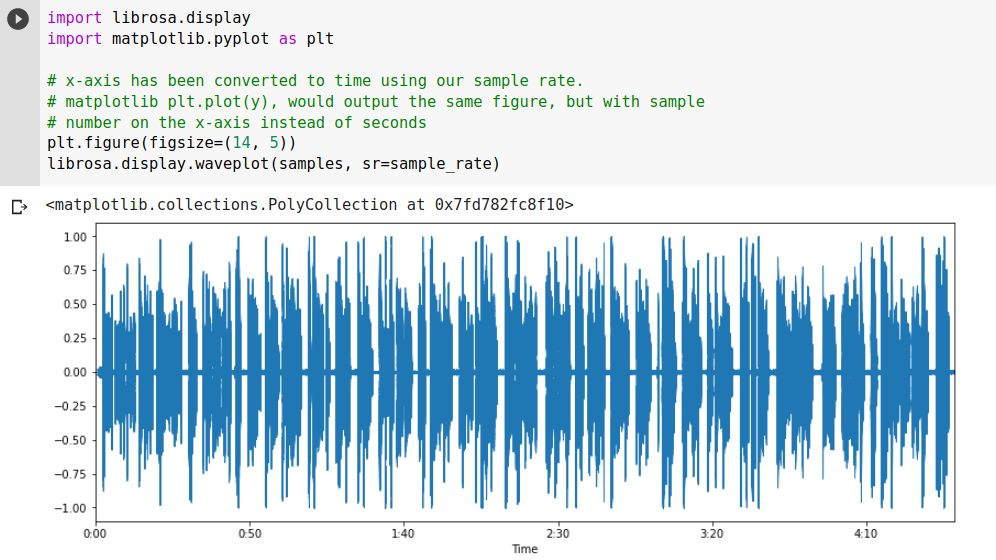Click the 2:30 time tick label
Screen dimensions: 996x560
[558, 534]
